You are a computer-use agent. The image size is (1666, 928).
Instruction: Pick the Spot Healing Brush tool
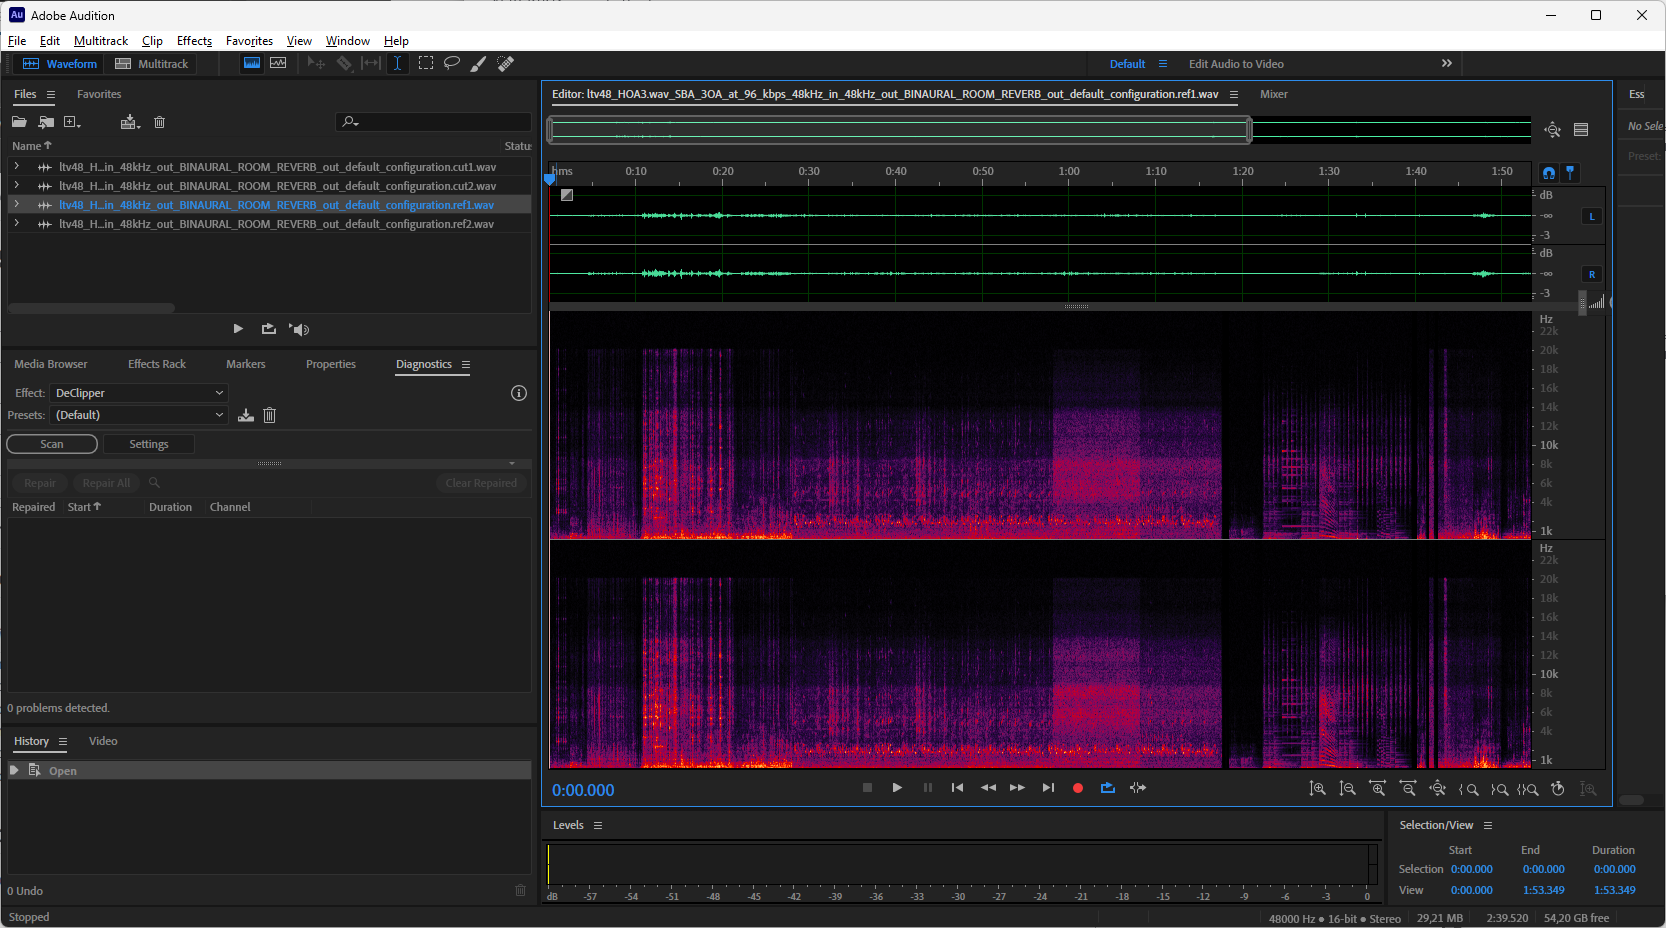(506, 63)
